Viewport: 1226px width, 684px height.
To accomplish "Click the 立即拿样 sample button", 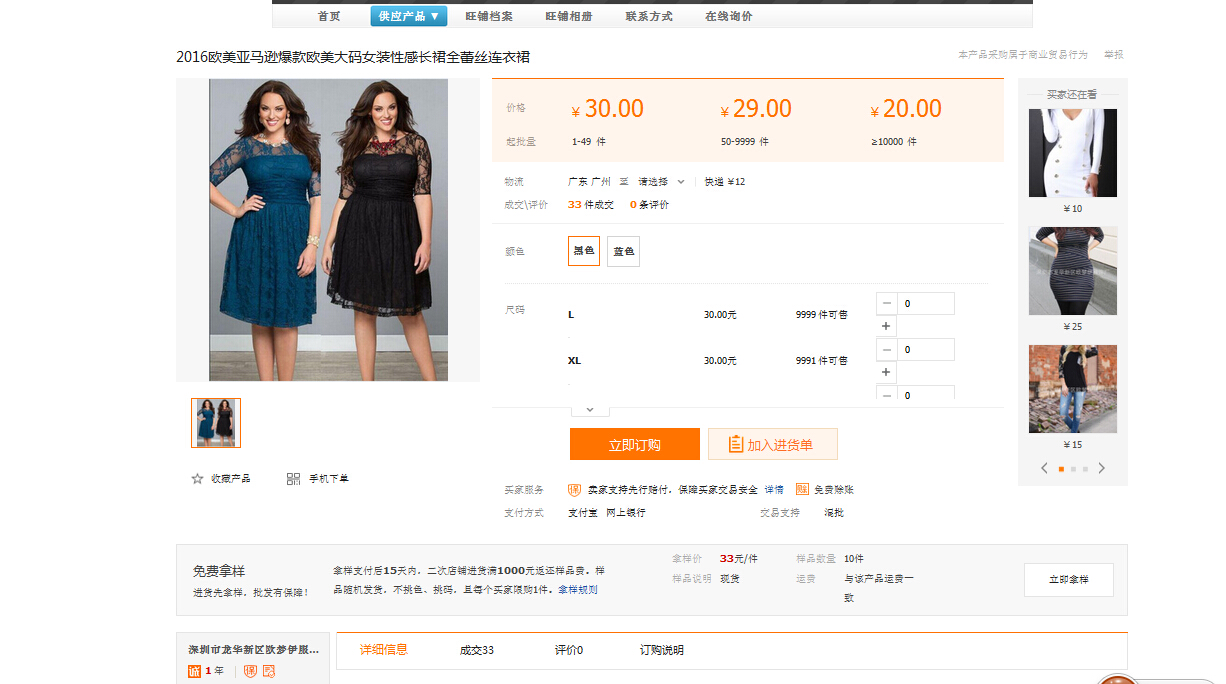I will click(x=1068, y=580).
